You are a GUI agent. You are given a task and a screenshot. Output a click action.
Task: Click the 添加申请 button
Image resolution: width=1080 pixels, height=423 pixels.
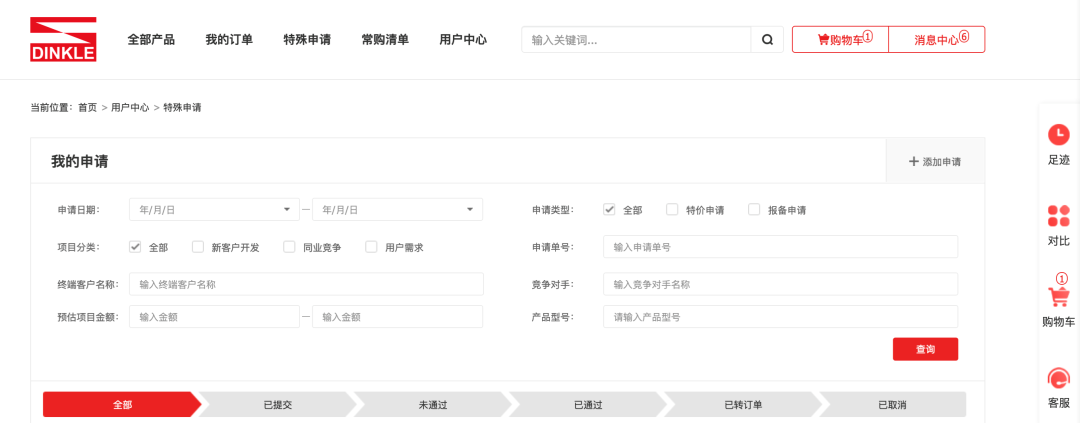[935, 162]
